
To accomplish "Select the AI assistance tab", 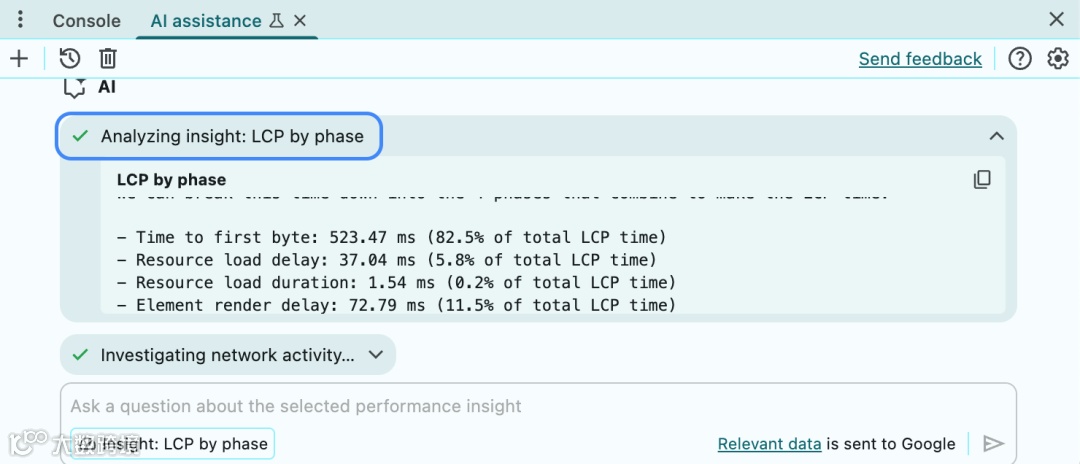I will (206, 21).
